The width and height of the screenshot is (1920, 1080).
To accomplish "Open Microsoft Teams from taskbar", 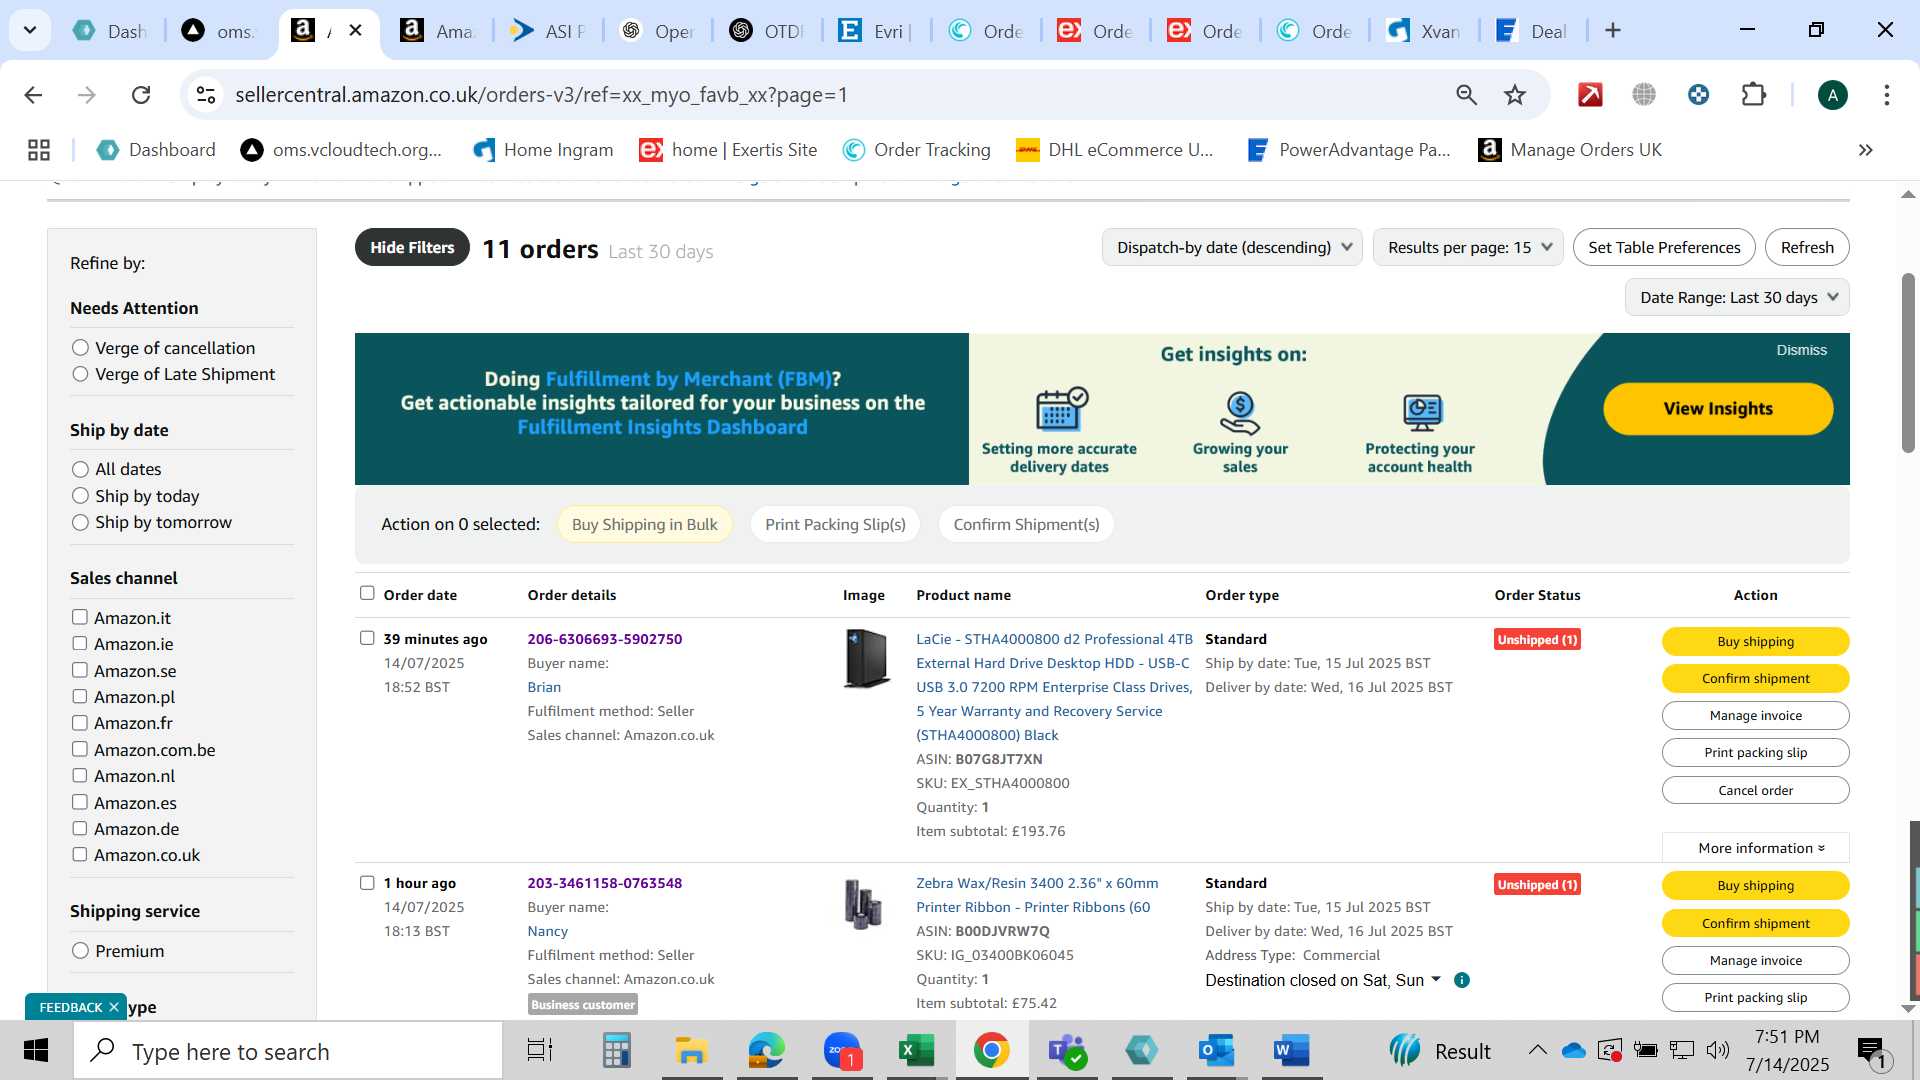I will click(1067, 1051).
